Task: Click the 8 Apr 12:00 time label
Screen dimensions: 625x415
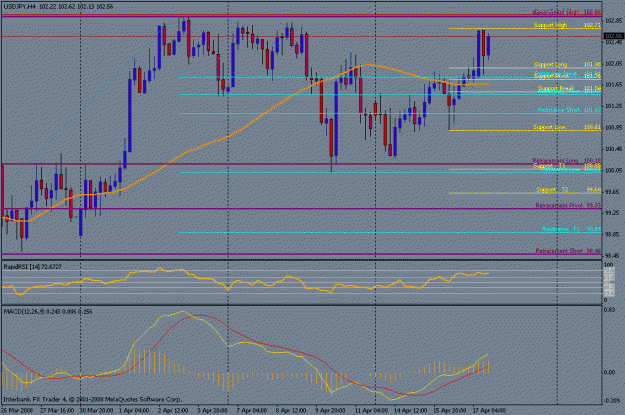Action: click(x=291, y=410)
